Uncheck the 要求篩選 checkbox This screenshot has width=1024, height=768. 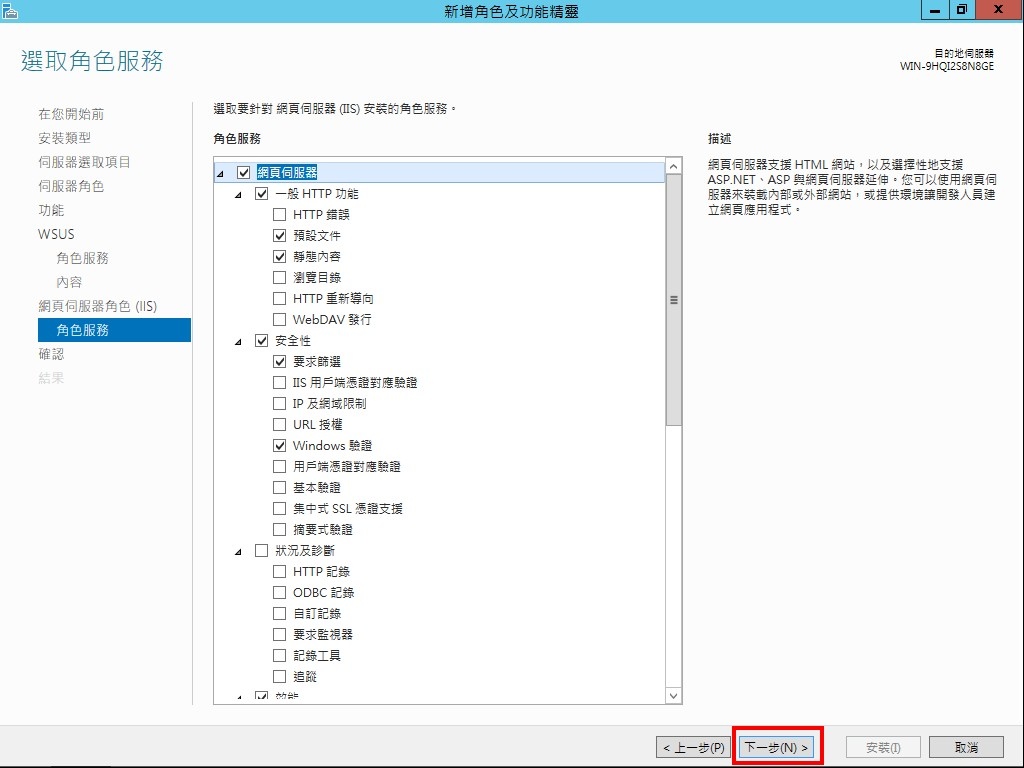(x=279, y=361)
